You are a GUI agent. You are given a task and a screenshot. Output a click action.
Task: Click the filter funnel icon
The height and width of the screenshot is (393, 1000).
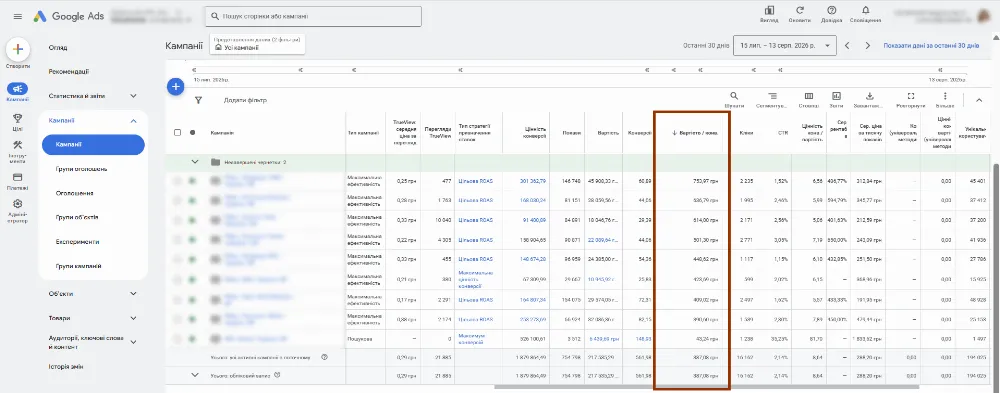(x=198, y=100)
